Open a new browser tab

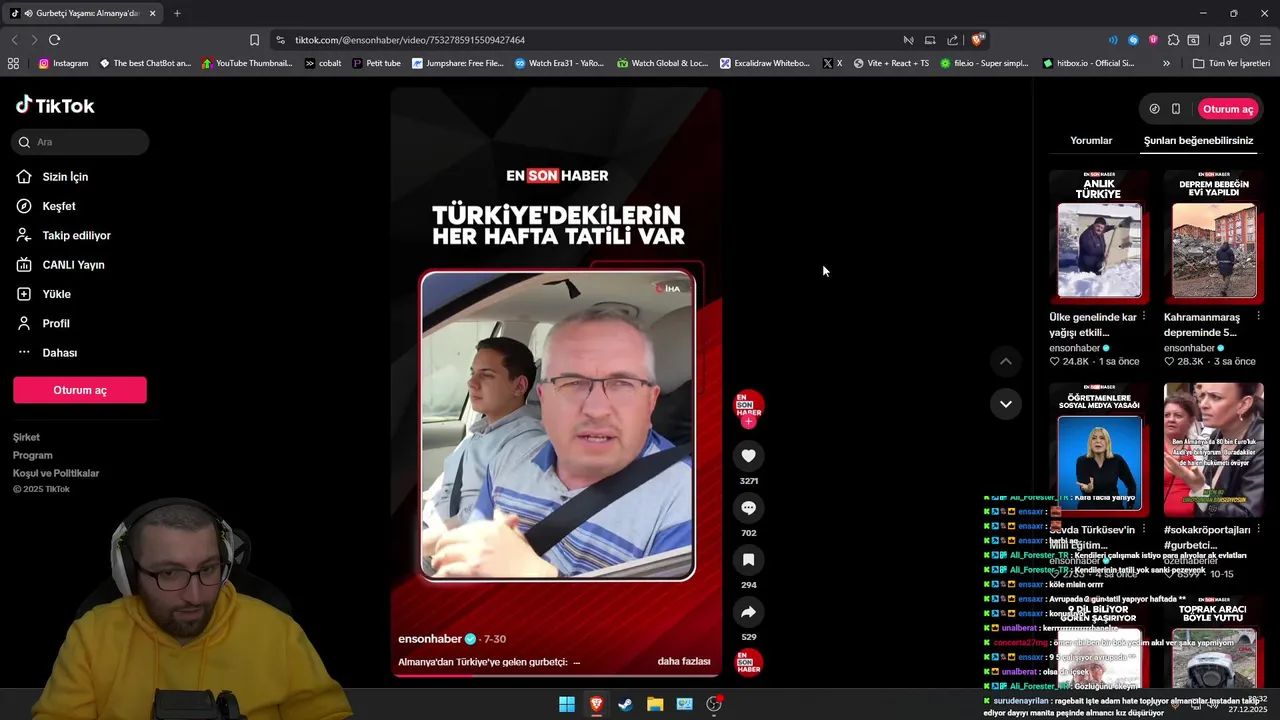pyautogui.click(x=177, y=13)
